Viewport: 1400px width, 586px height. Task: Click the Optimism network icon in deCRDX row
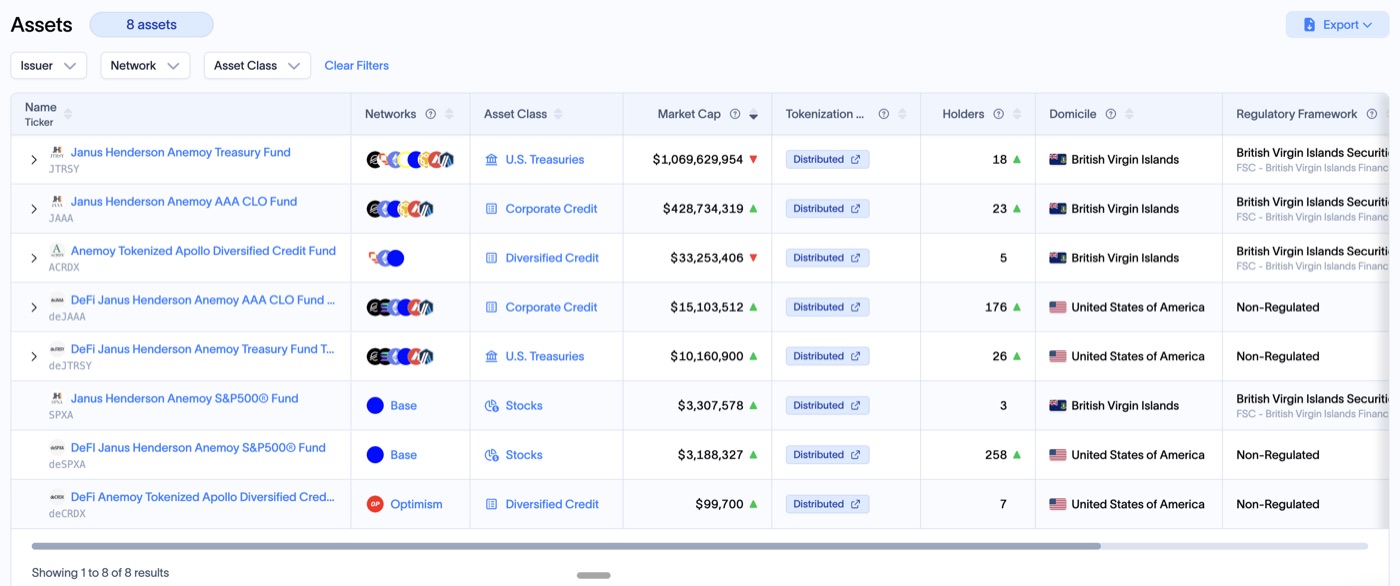(375, 504)
